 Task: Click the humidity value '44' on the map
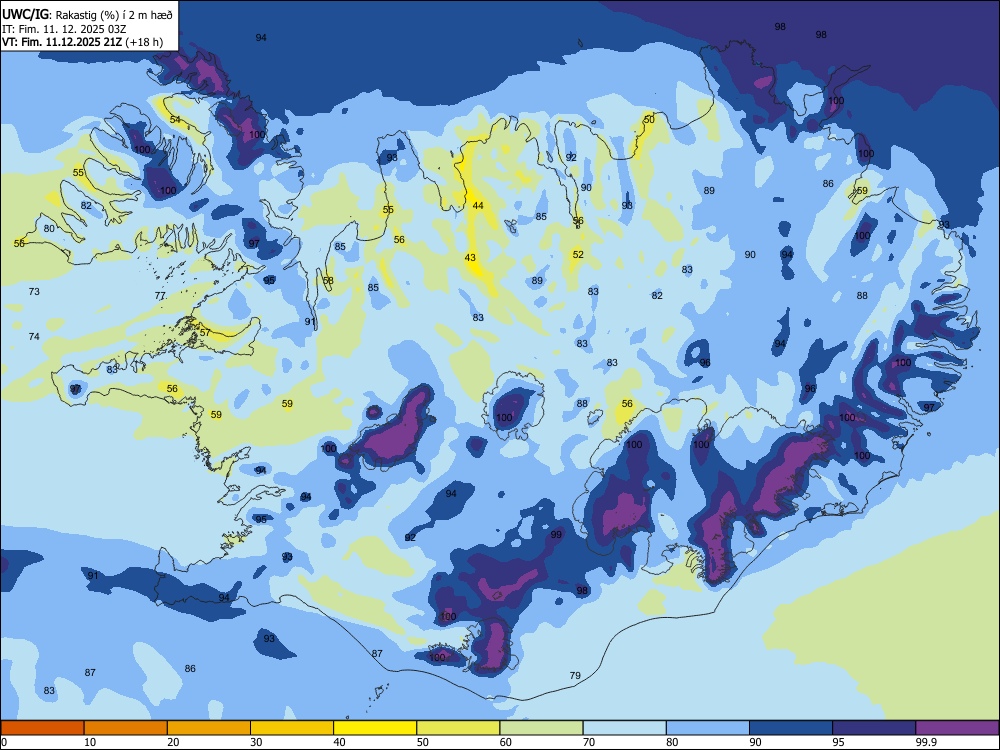point(478,205)
